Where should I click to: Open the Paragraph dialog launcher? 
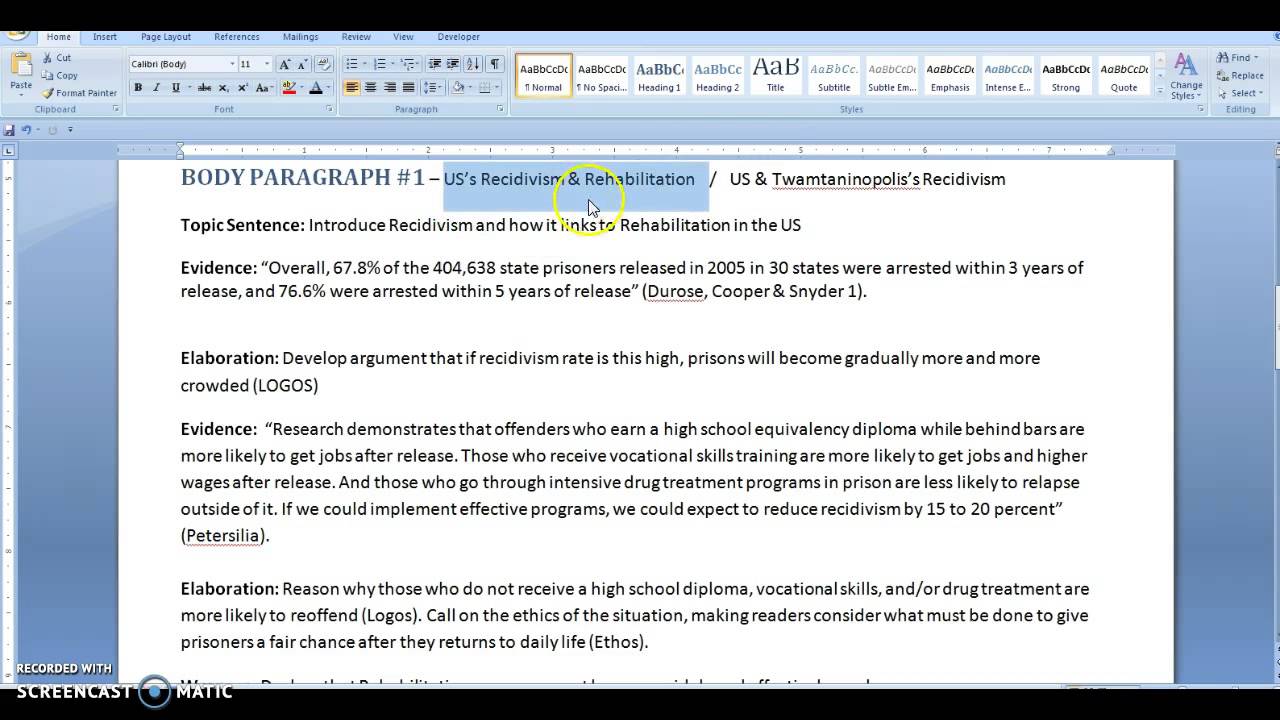point(500,109)
